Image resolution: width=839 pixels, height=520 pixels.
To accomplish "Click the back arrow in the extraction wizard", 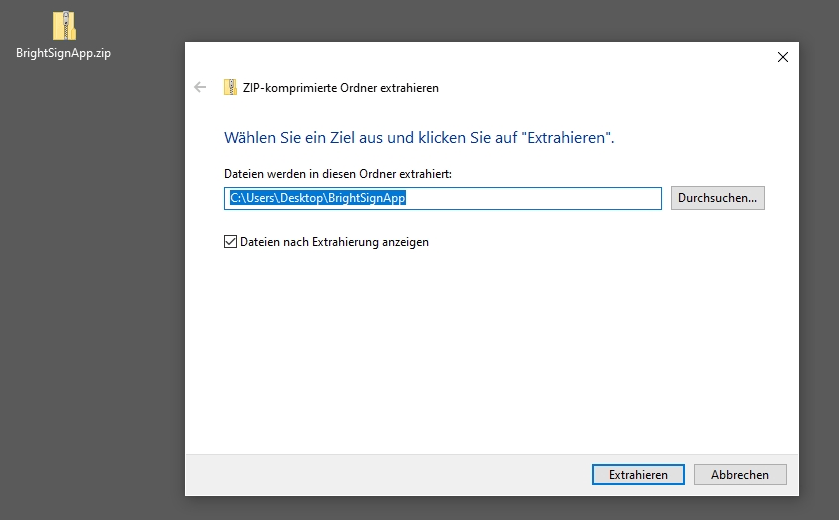I will [x=200, y=88].
